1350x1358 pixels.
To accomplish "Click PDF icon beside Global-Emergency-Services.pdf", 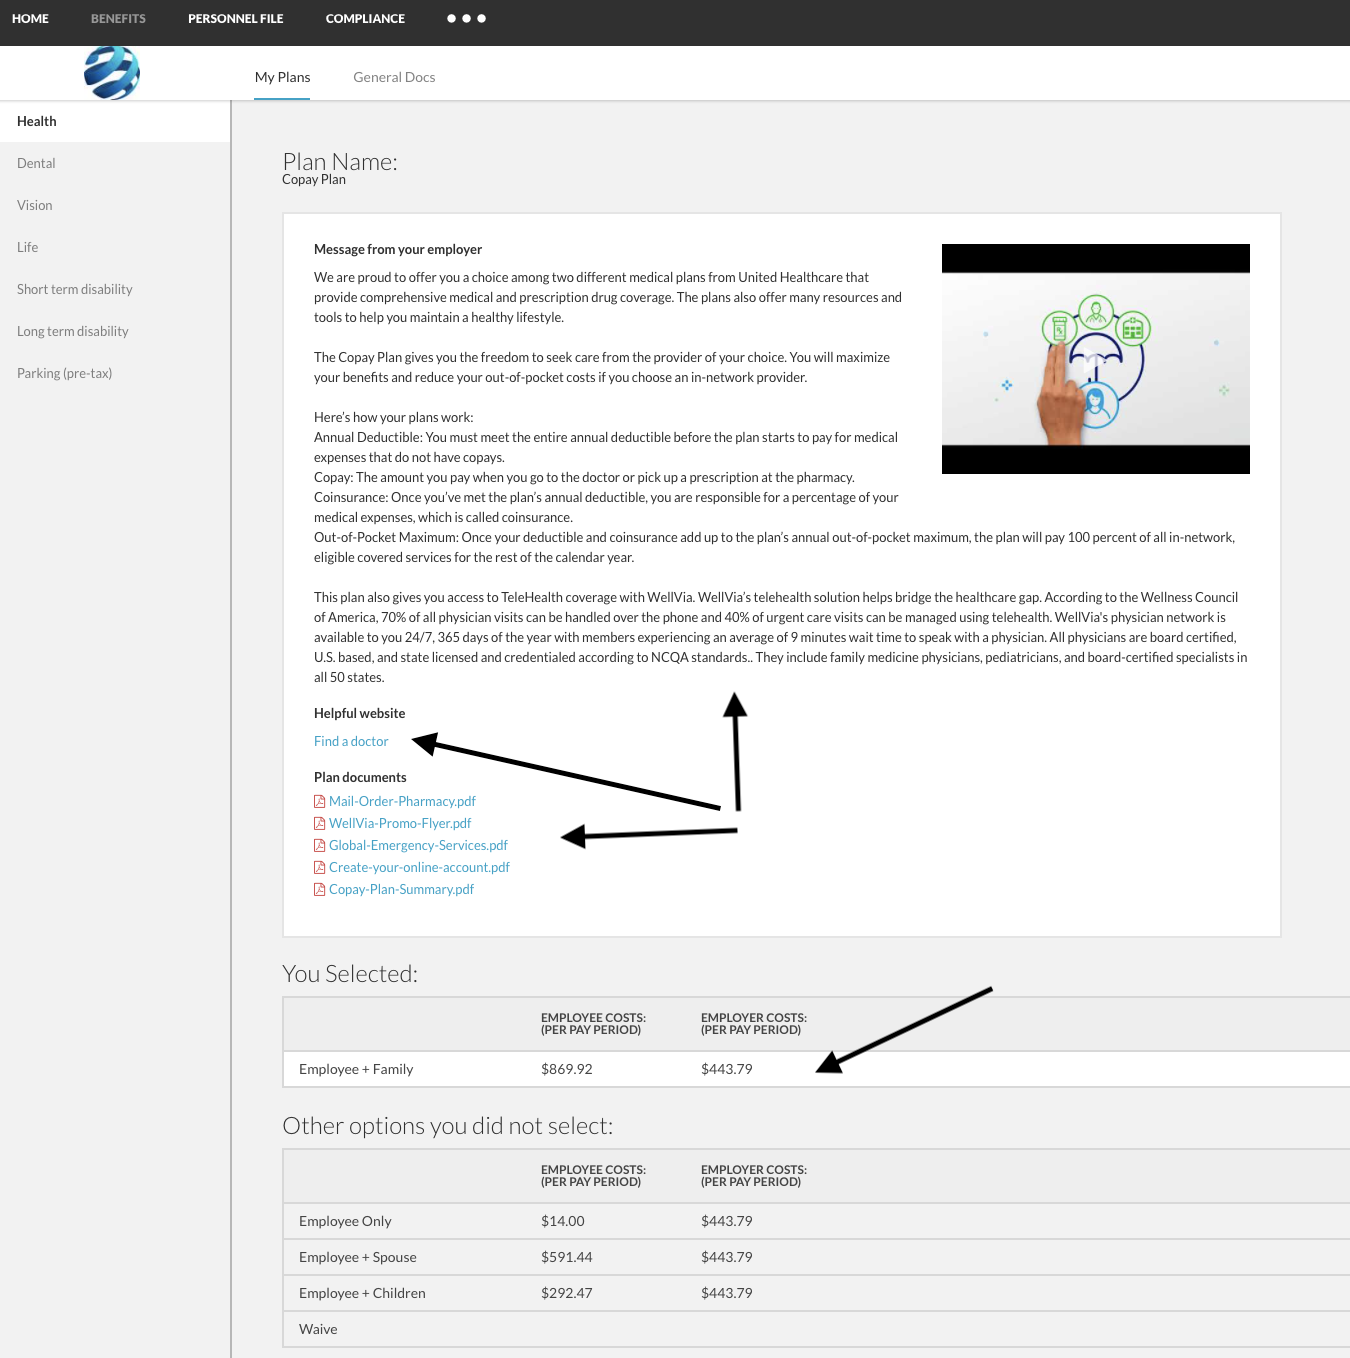I will tap(320, 845).
